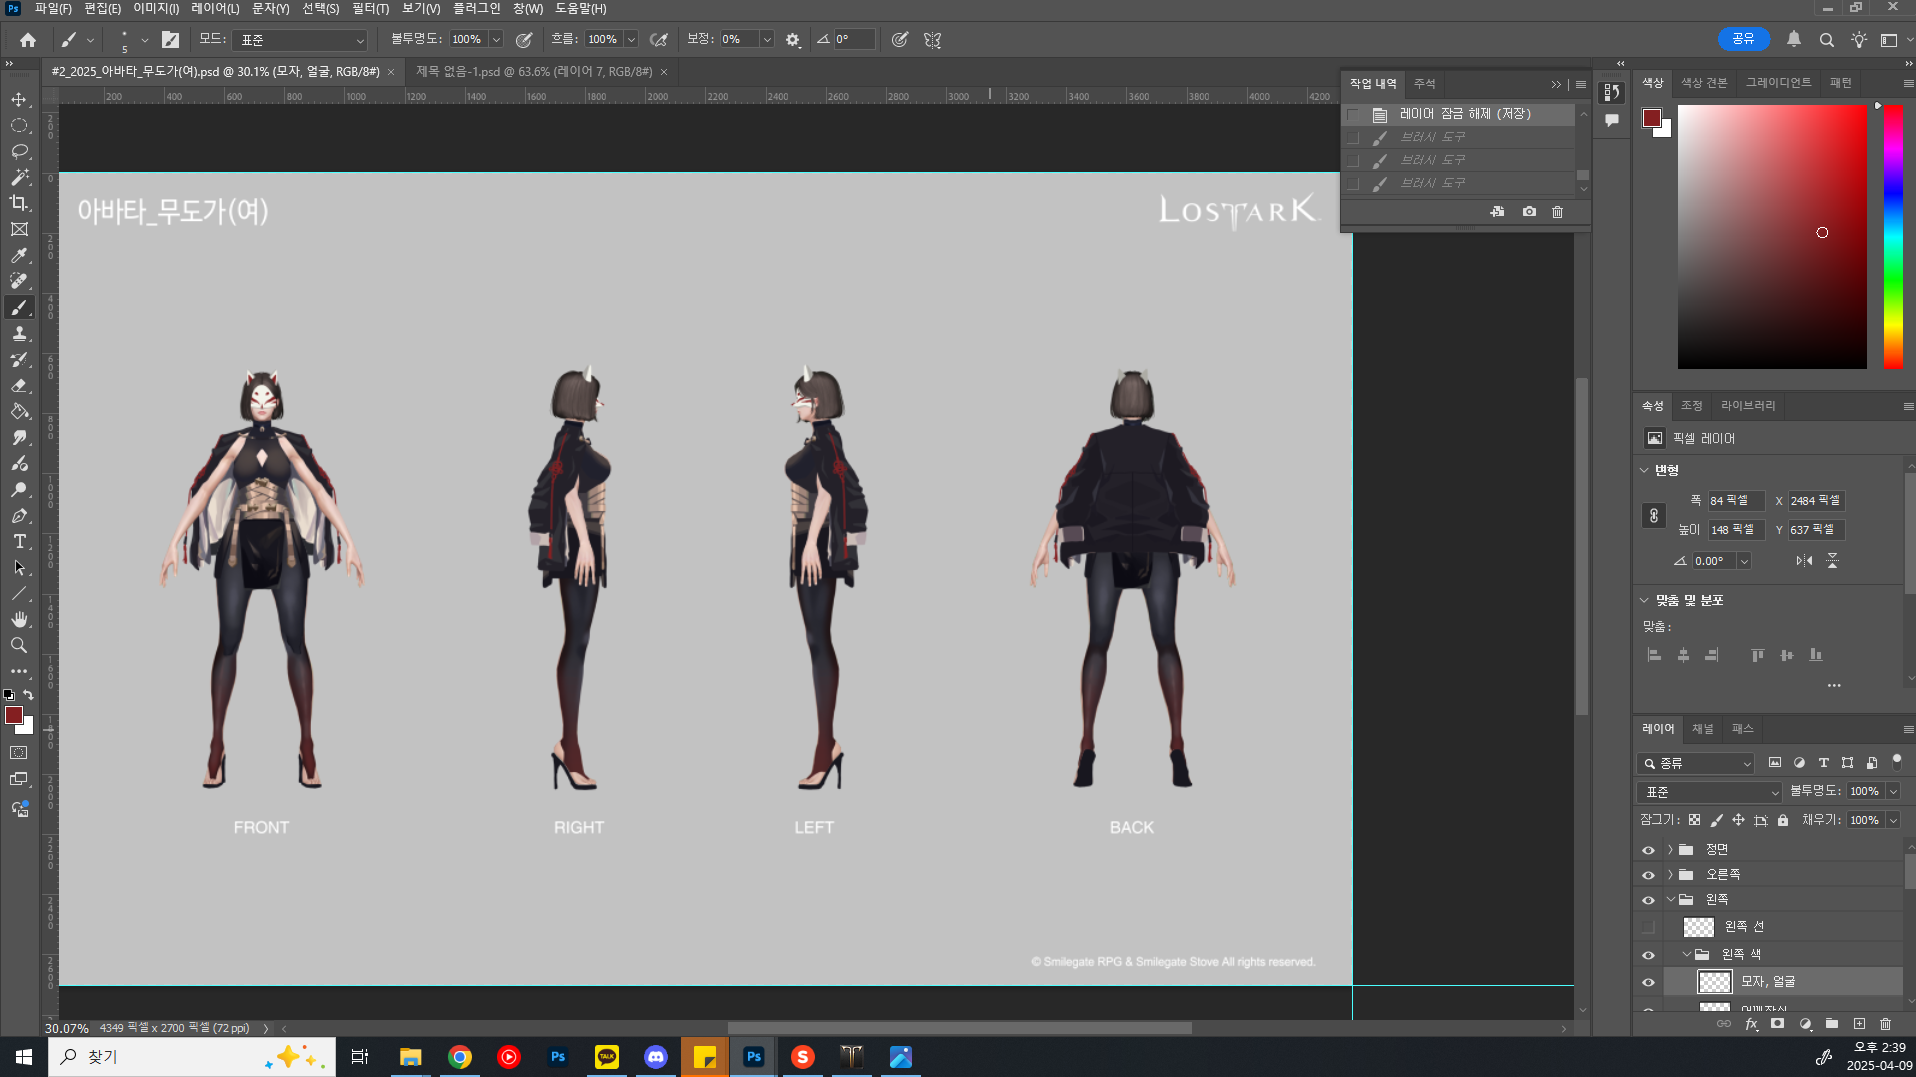Switch to 제목 없음-1.psd document tab

point(534,72)
